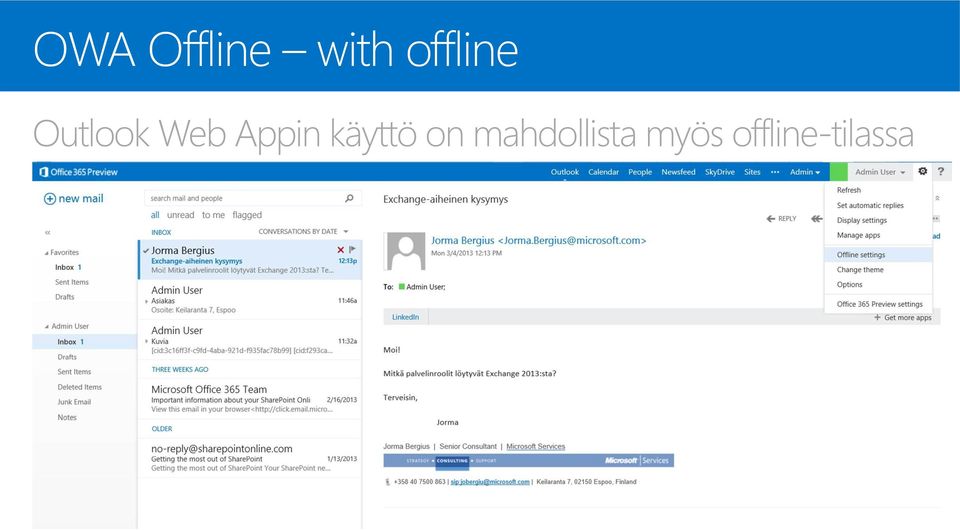This screenshot has height=530, width=960.
Task: Select Change theme menu item
Action: (879, 270)
